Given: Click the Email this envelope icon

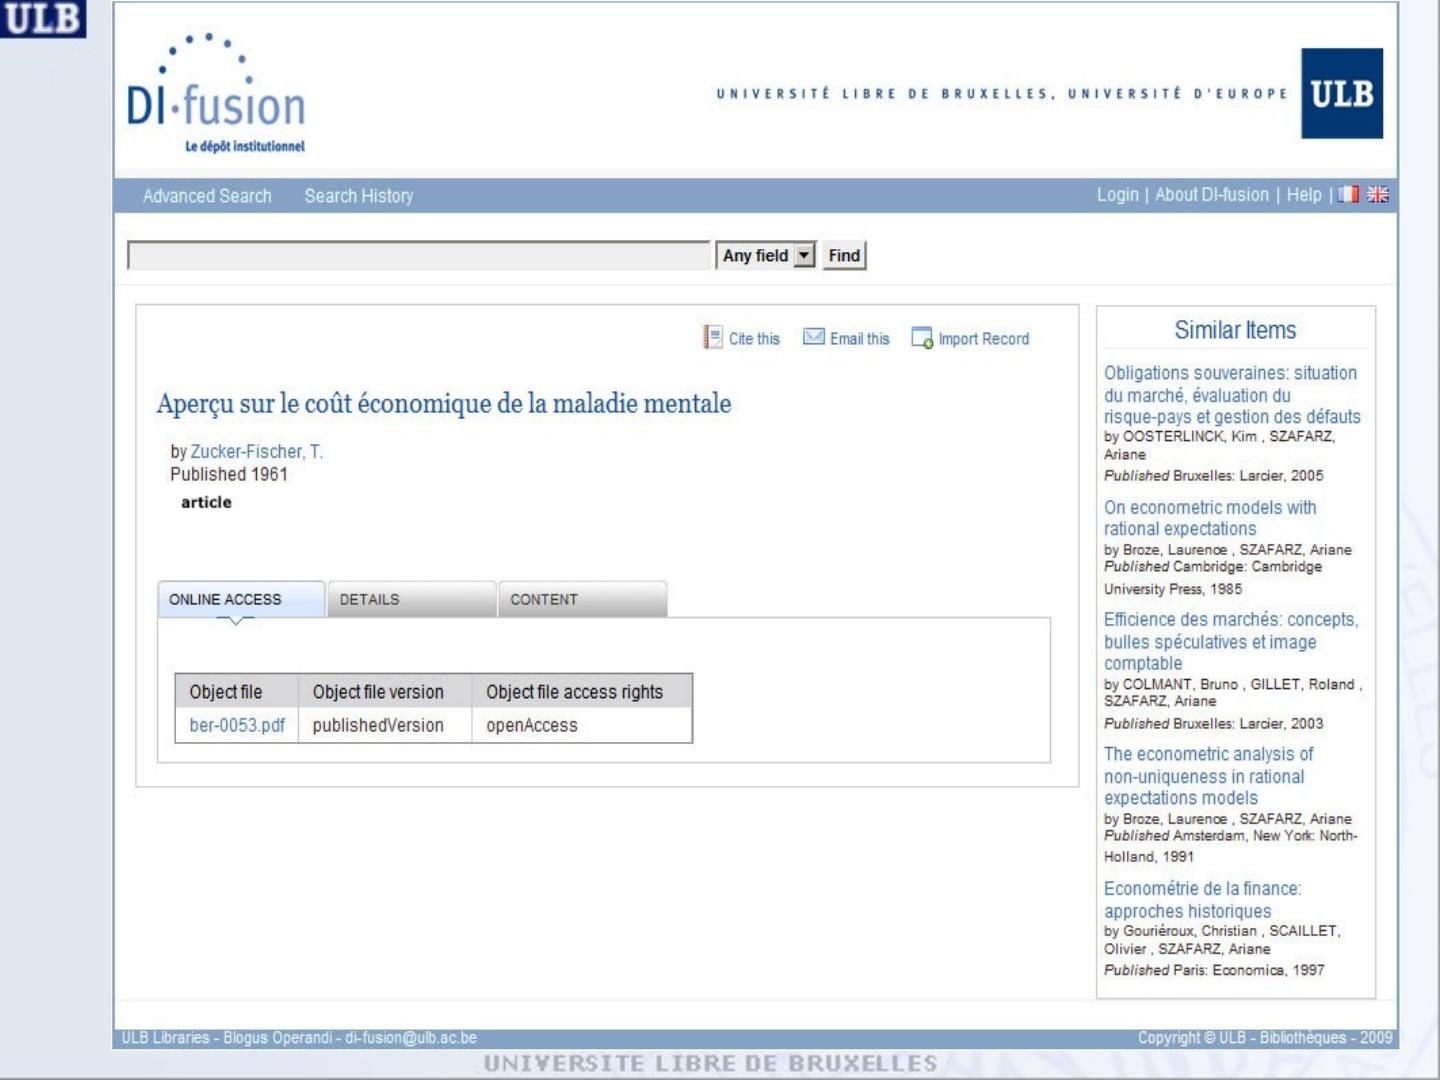Looking at the screenshot, I should coord(814,337).
